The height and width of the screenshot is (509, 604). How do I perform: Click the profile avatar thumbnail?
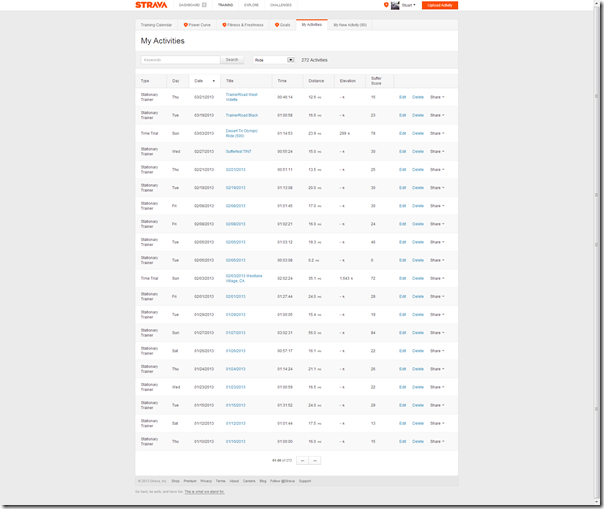point(395,5)
